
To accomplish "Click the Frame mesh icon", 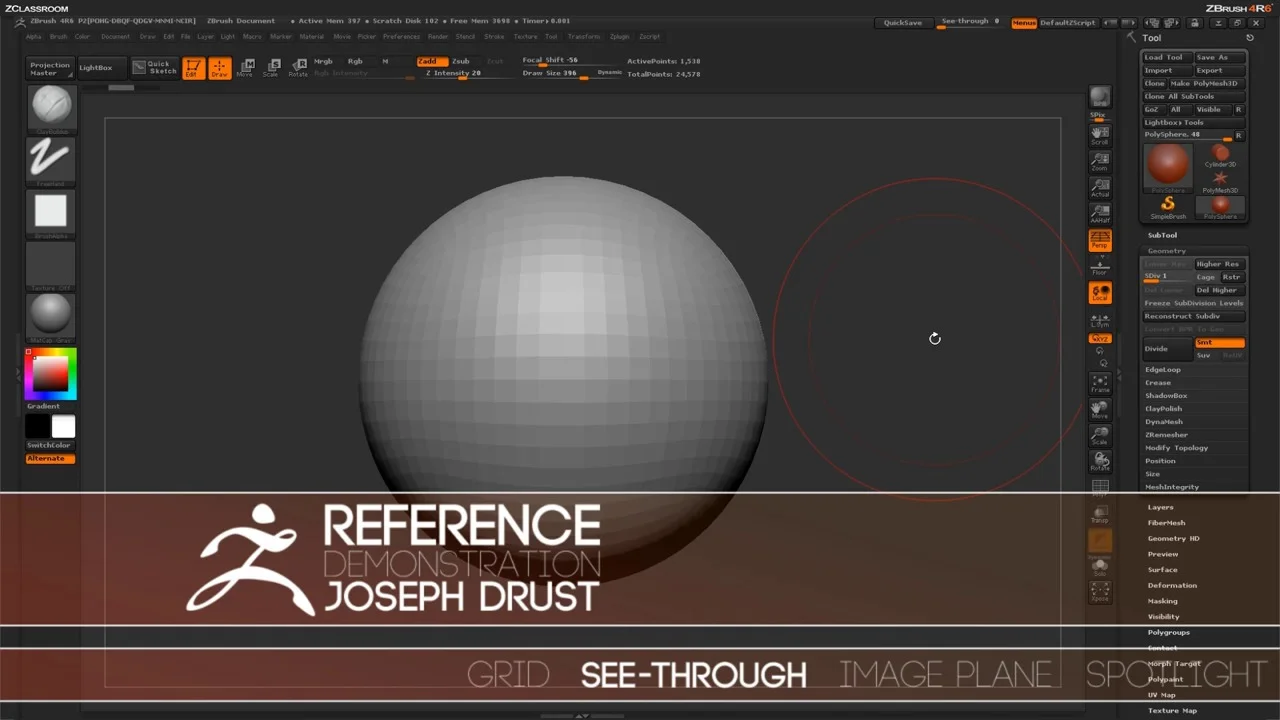I will [x=1100, y=383].
